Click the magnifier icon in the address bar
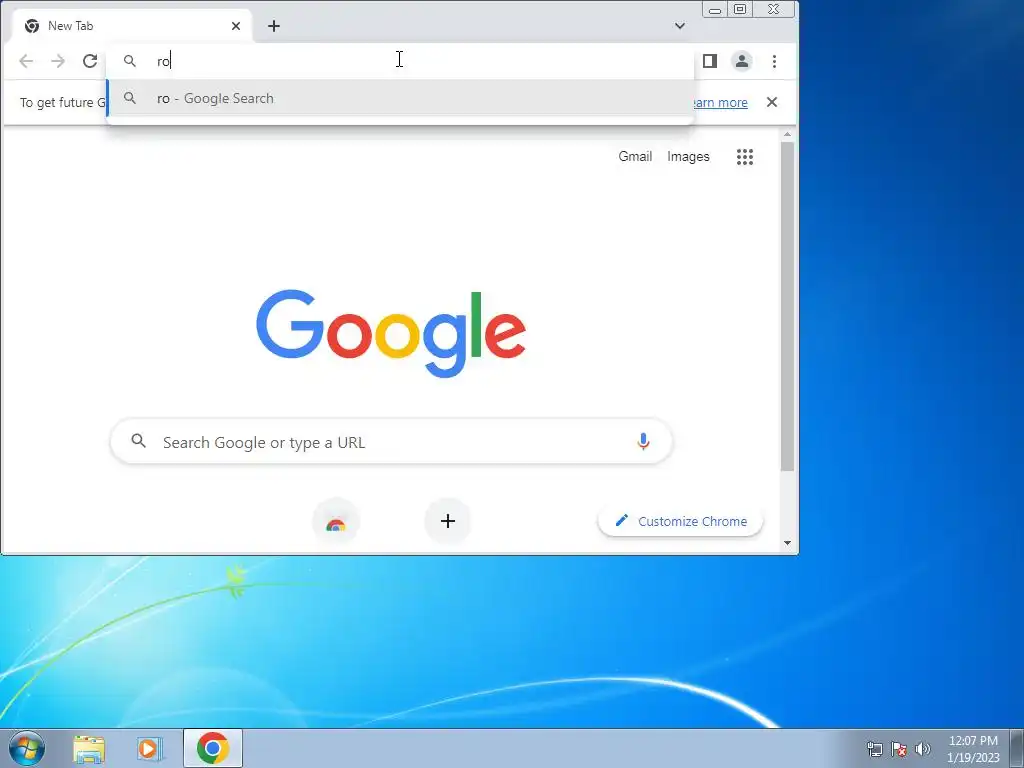 pyautogui.click(x=130, y=61)
